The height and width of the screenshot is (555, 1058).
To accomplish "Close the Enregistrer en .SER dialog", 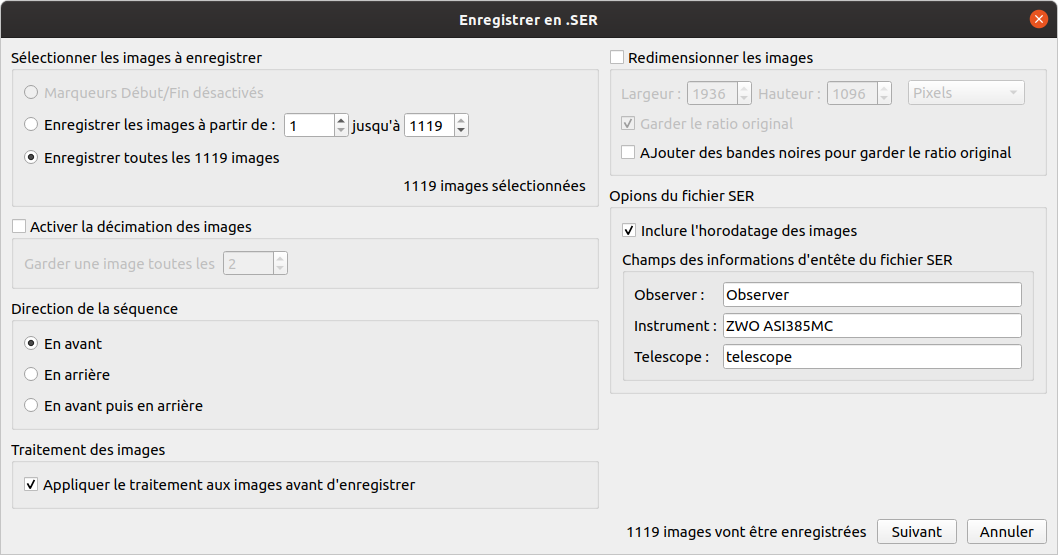I will 1039,19.
